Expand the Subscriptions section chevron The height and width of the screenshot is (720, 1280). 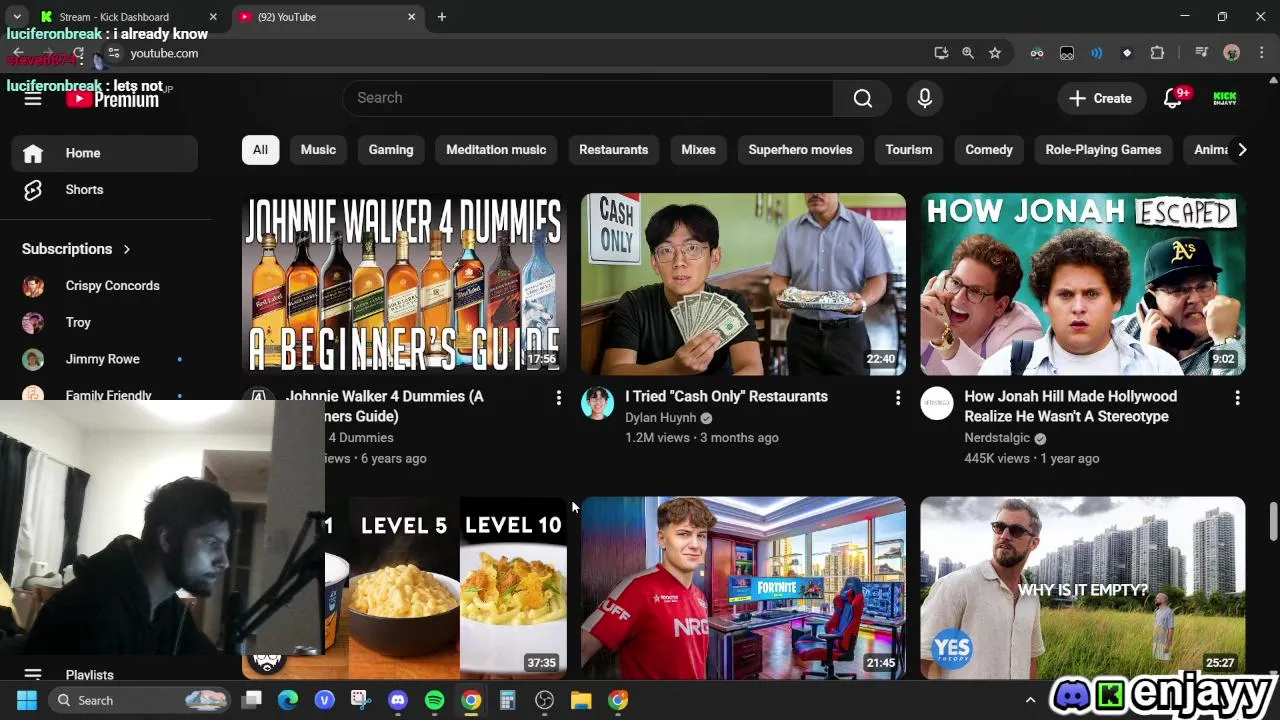pyautogui.click(x=127, y=249)
